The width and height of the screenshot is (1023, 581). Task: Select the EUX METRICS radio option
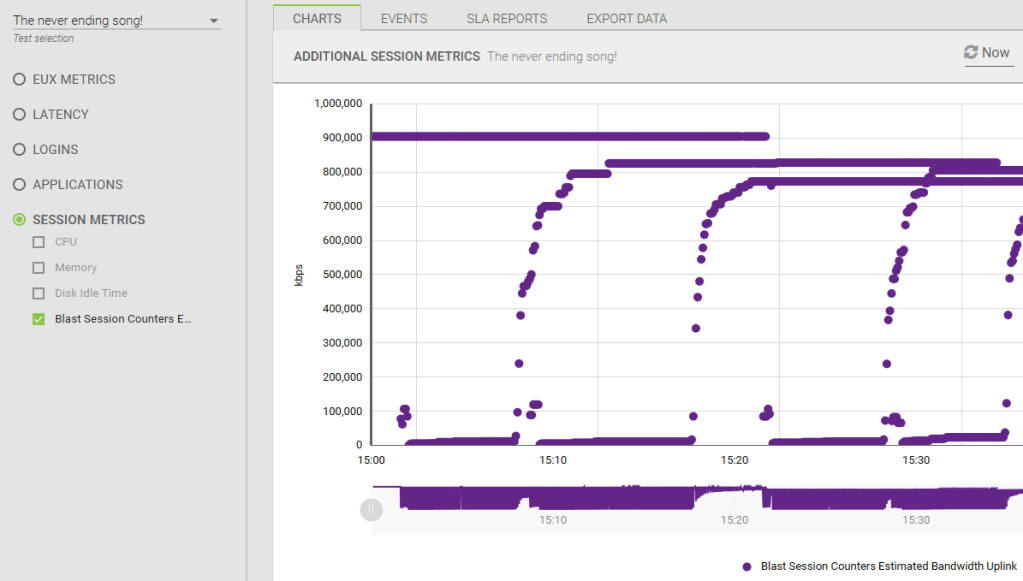(x=19, y=79)
